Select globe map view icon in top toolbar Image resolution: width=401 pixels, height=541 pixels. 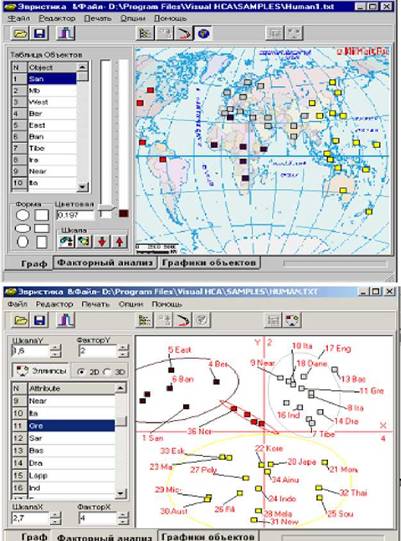coord(203,33)
